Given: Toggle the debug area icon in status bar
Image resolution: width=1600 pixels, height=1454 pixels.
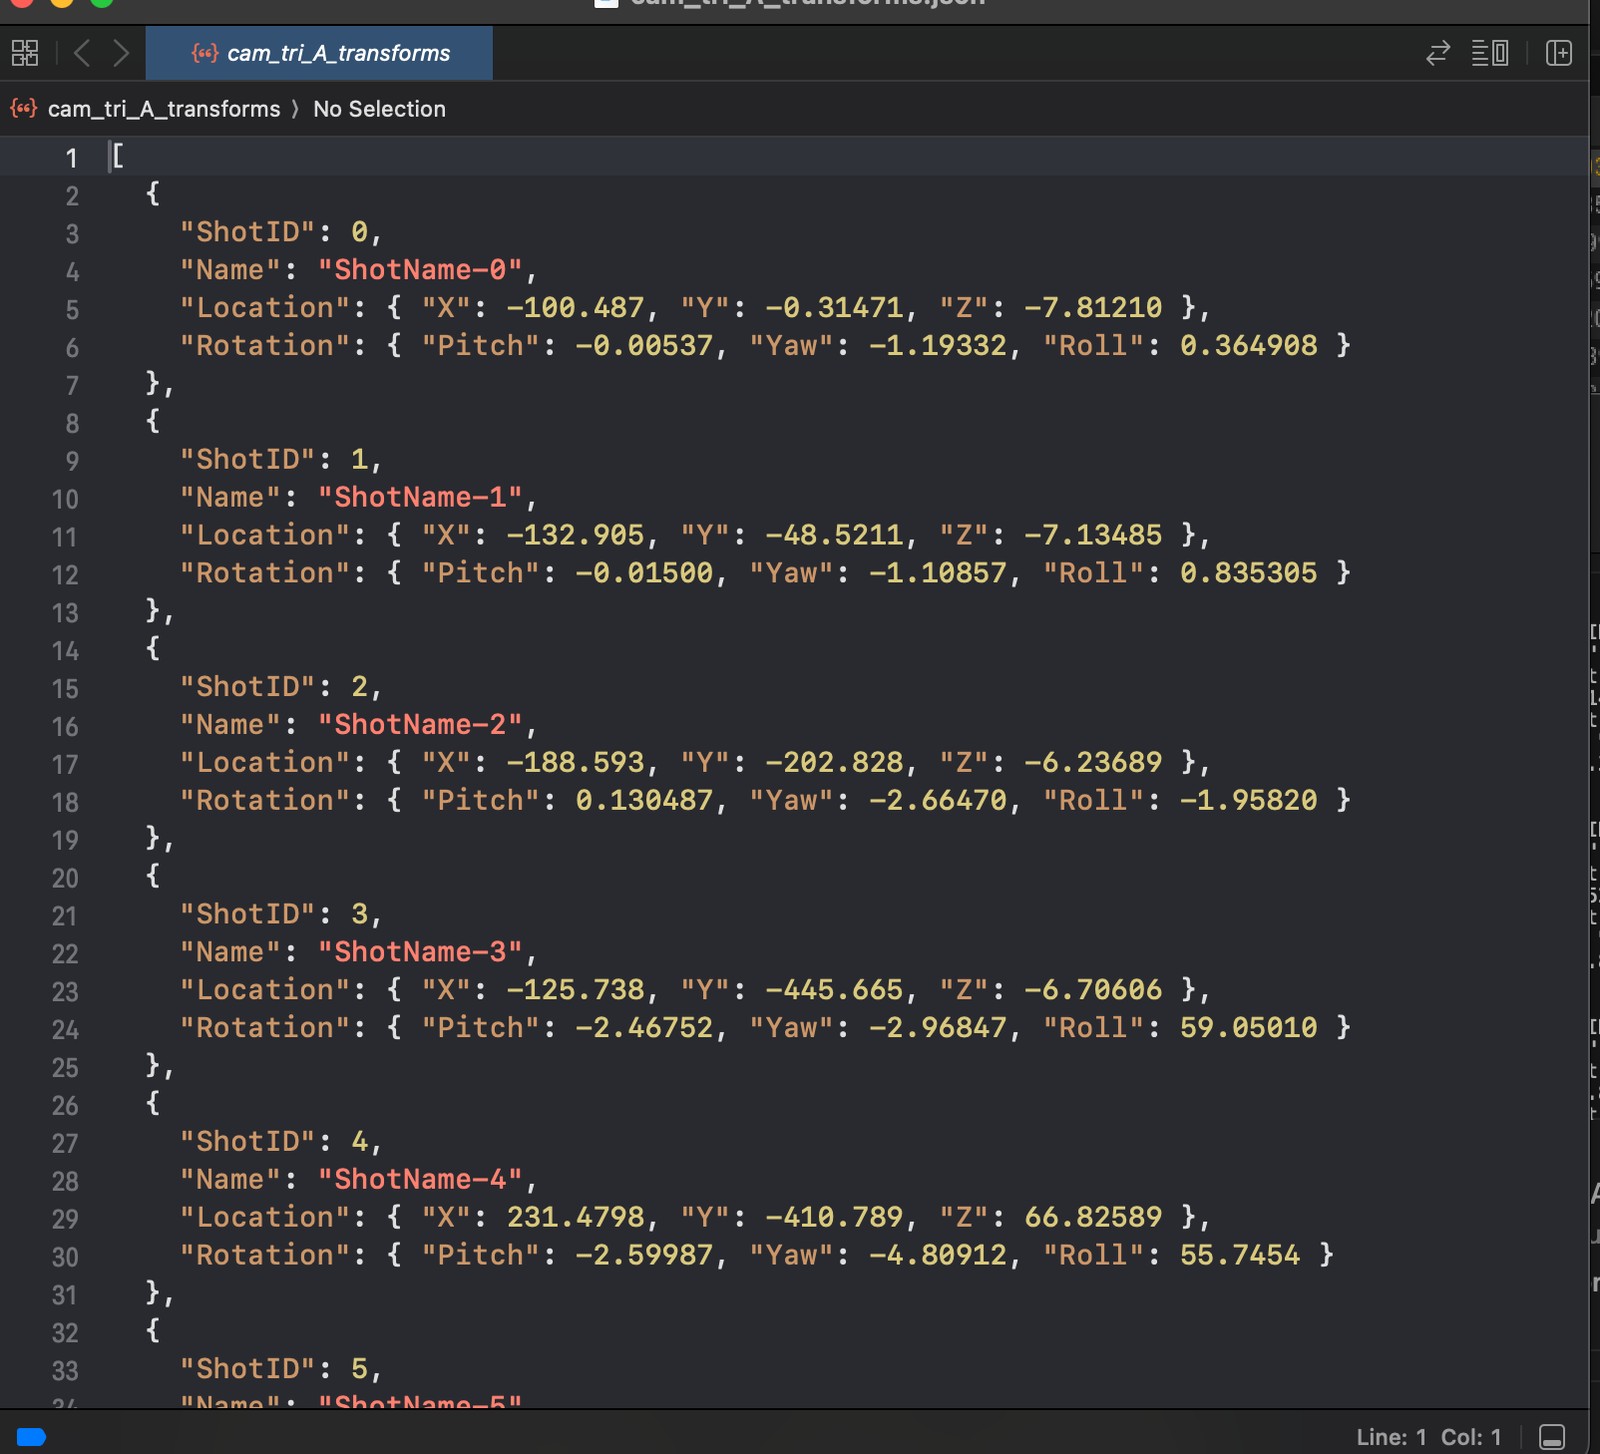Looking at the screenshot, I should click(x=1552, y=1437).
